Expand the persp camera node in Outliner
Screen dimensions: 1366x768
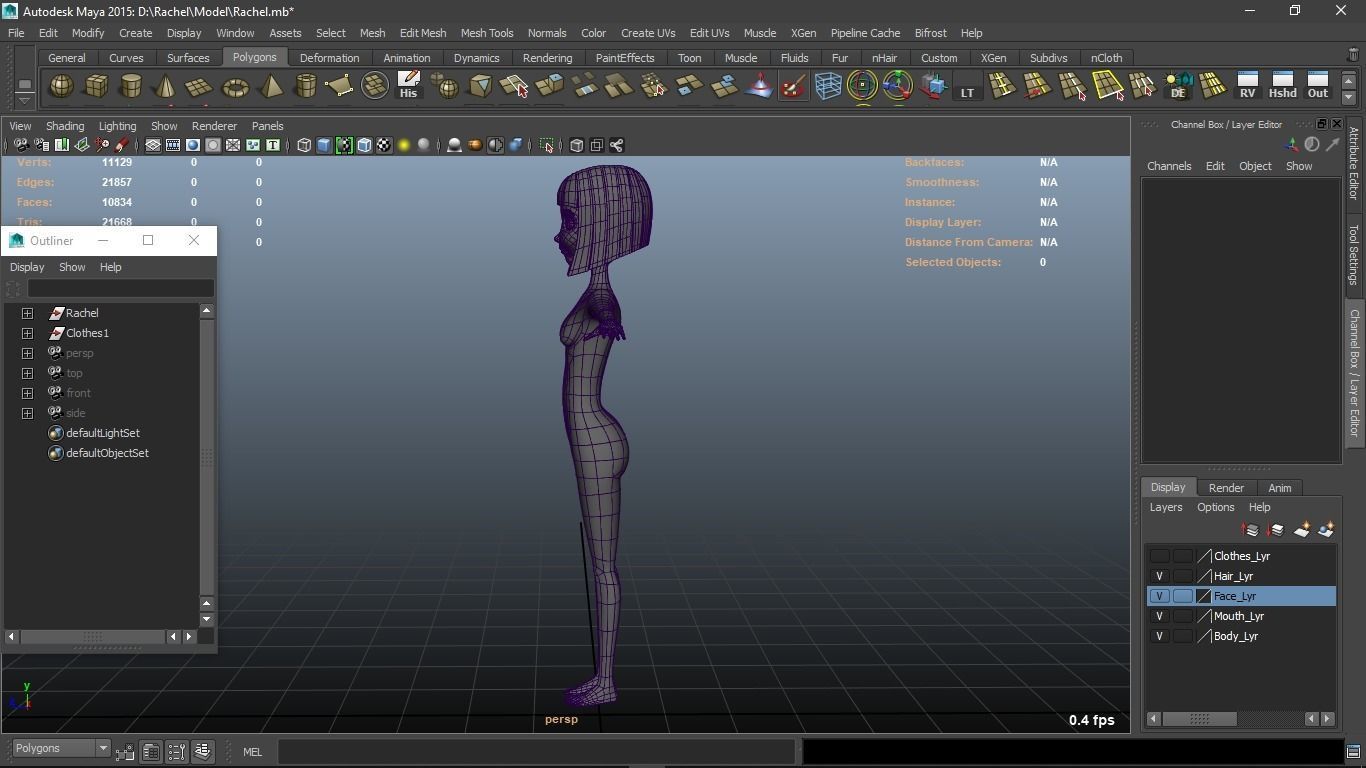[x=27, y=353]
